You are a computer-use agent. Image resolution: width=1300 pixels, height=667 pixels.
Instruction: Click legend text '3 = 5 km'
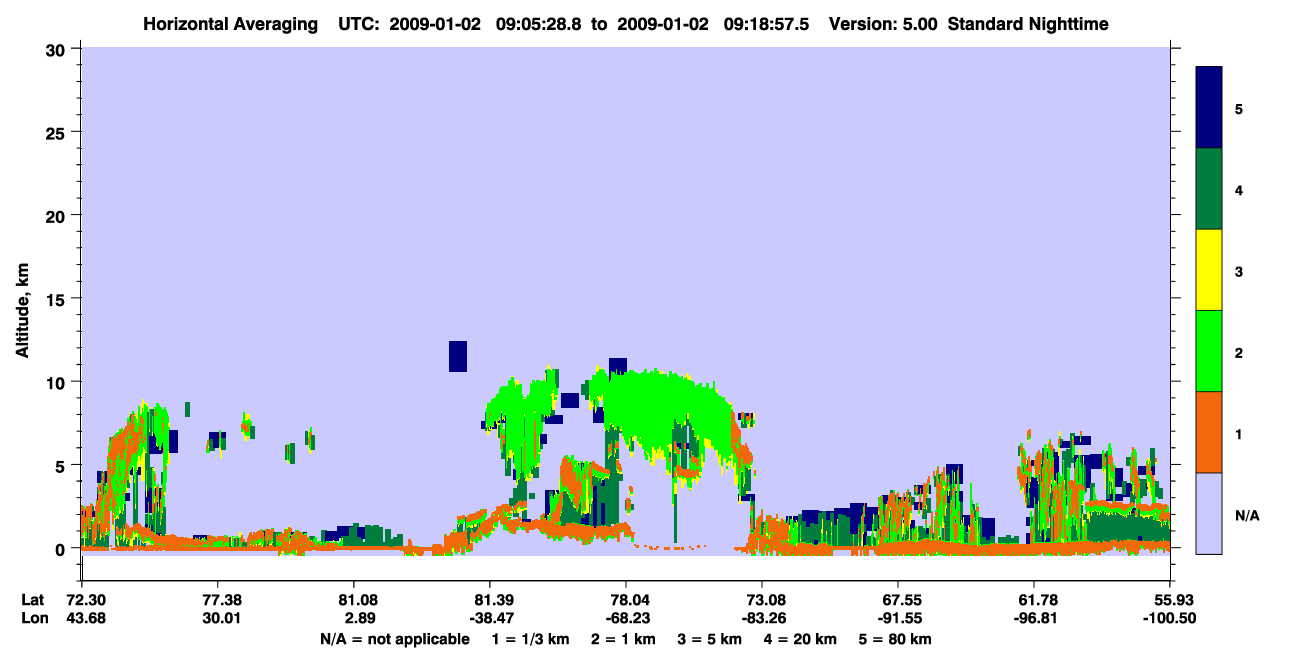(x=711, y=639)
